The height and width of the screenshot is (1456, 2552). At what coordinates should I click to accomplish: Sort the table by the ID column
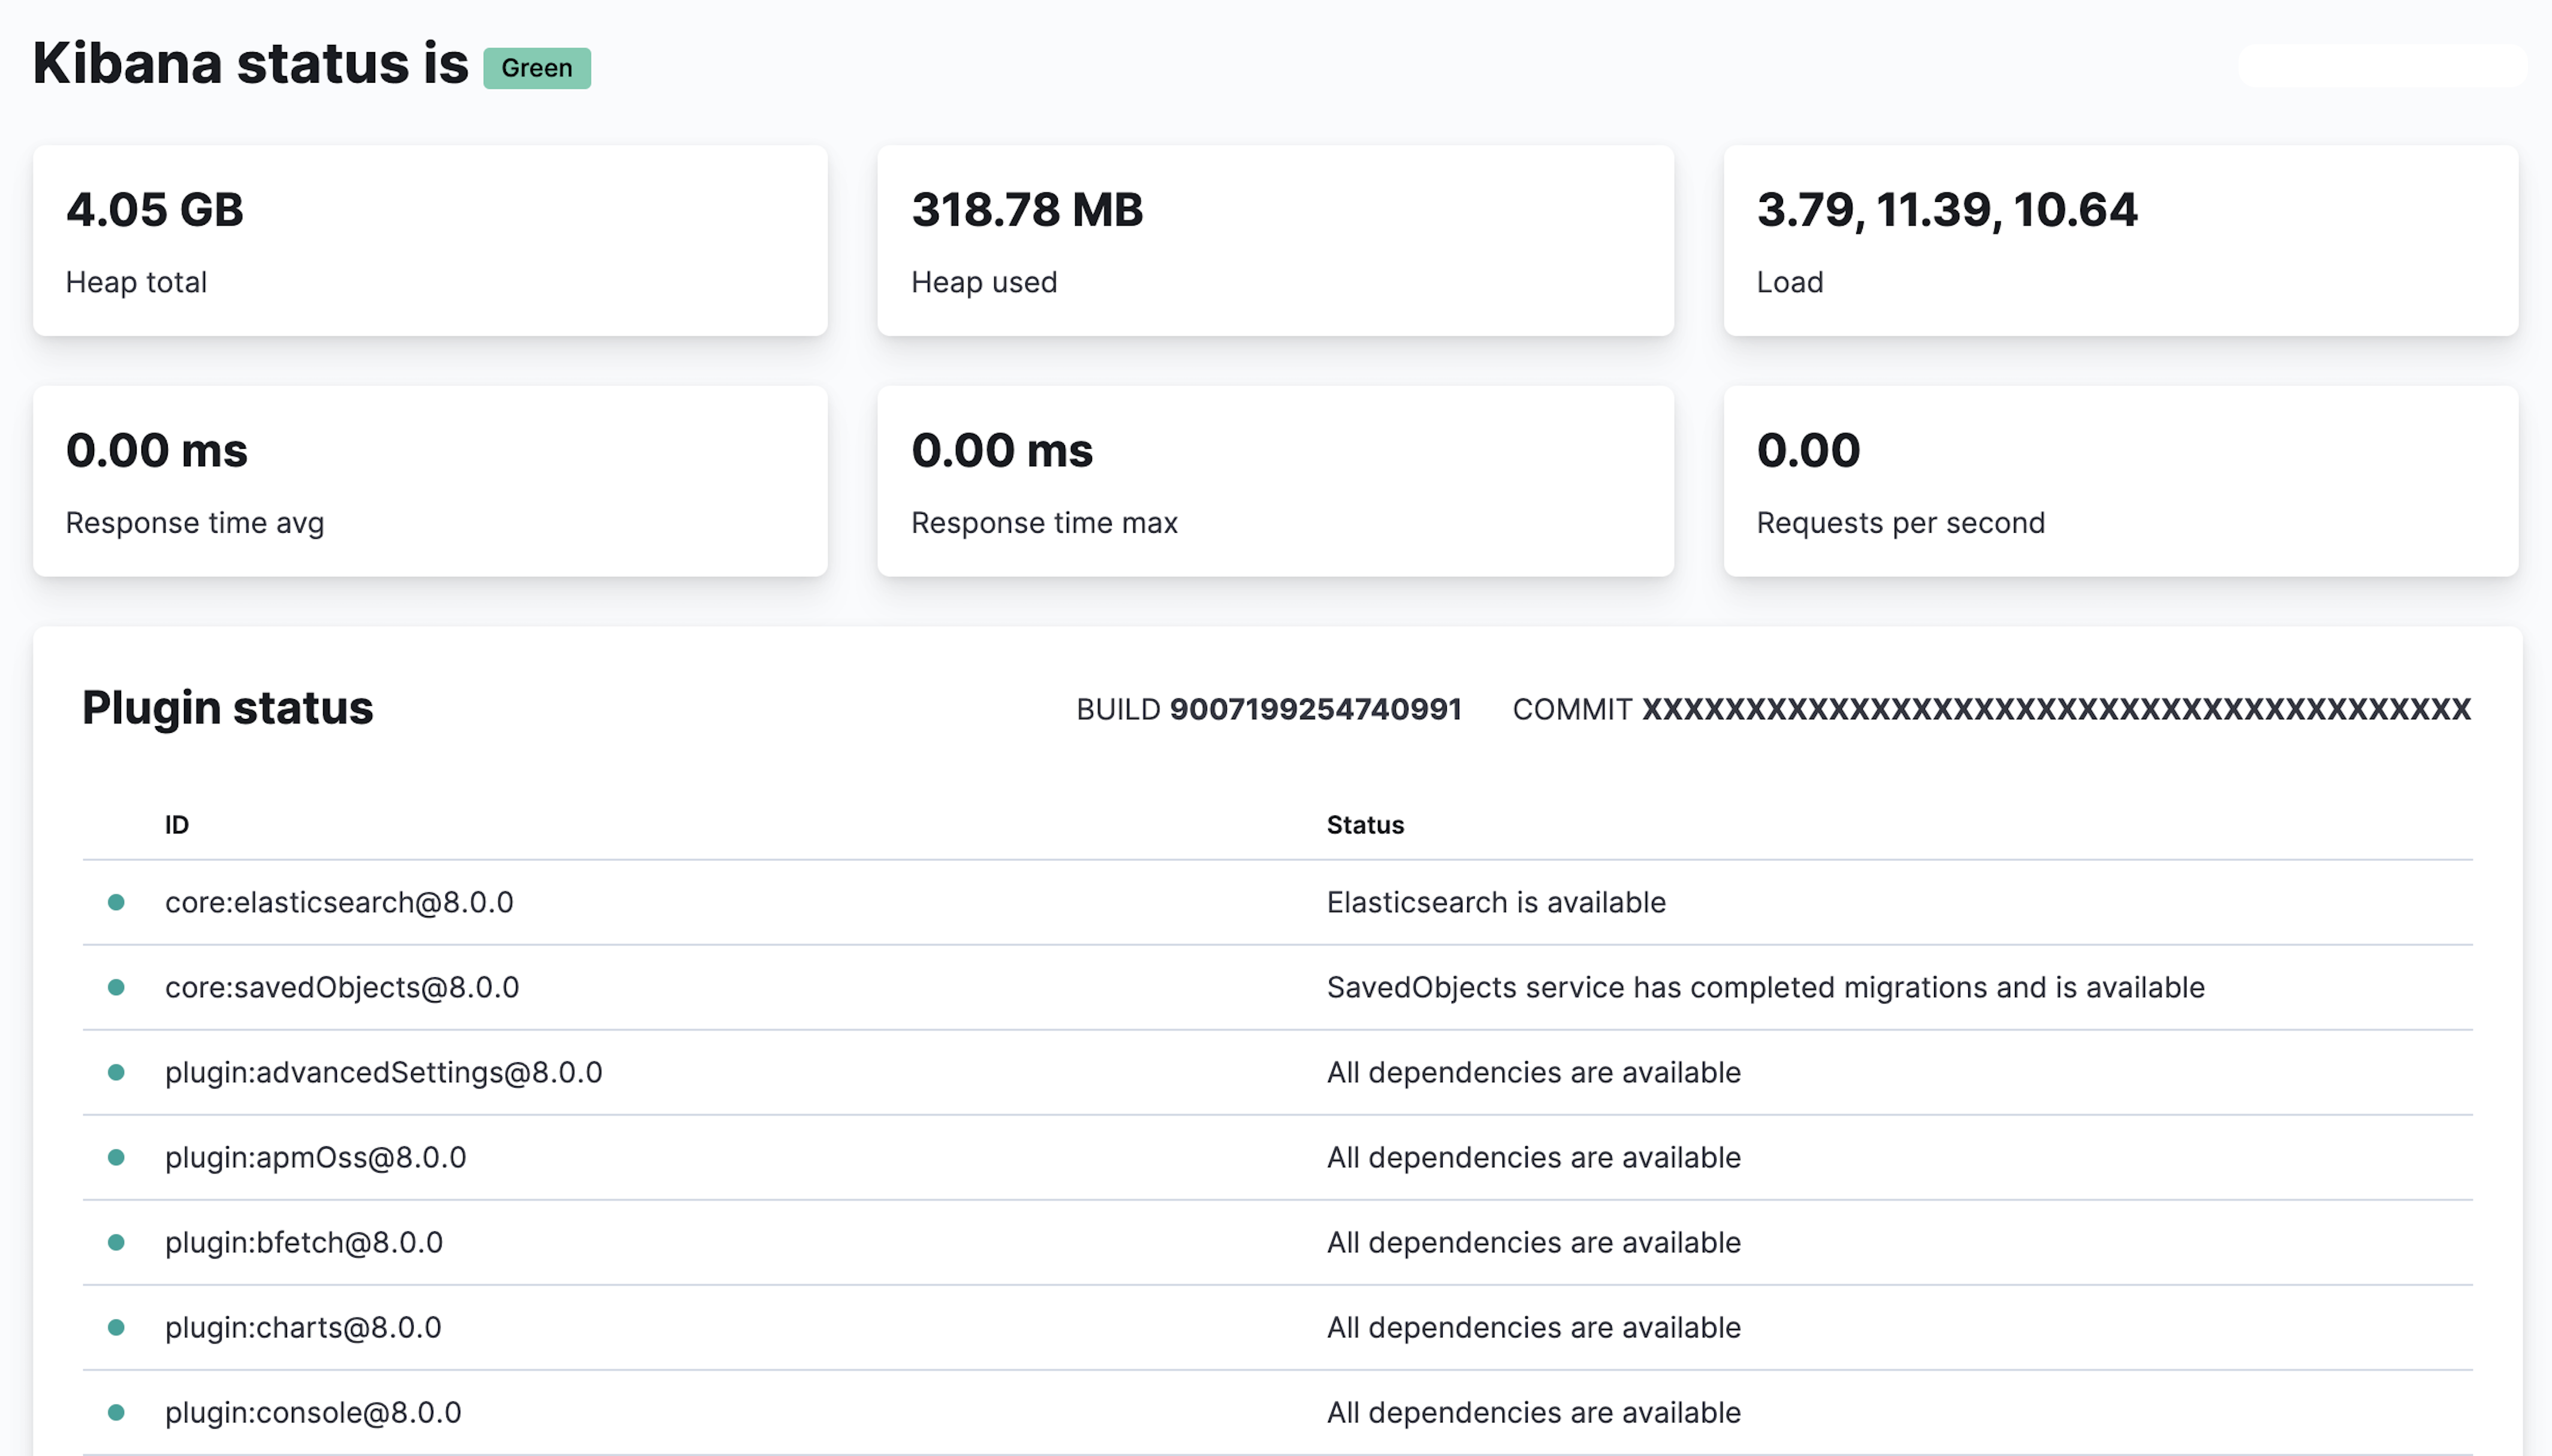coord(177,824)
